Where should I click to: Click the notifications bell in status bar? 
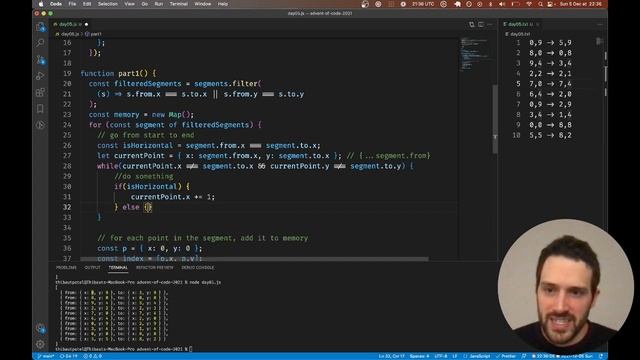tap(601, 356)
